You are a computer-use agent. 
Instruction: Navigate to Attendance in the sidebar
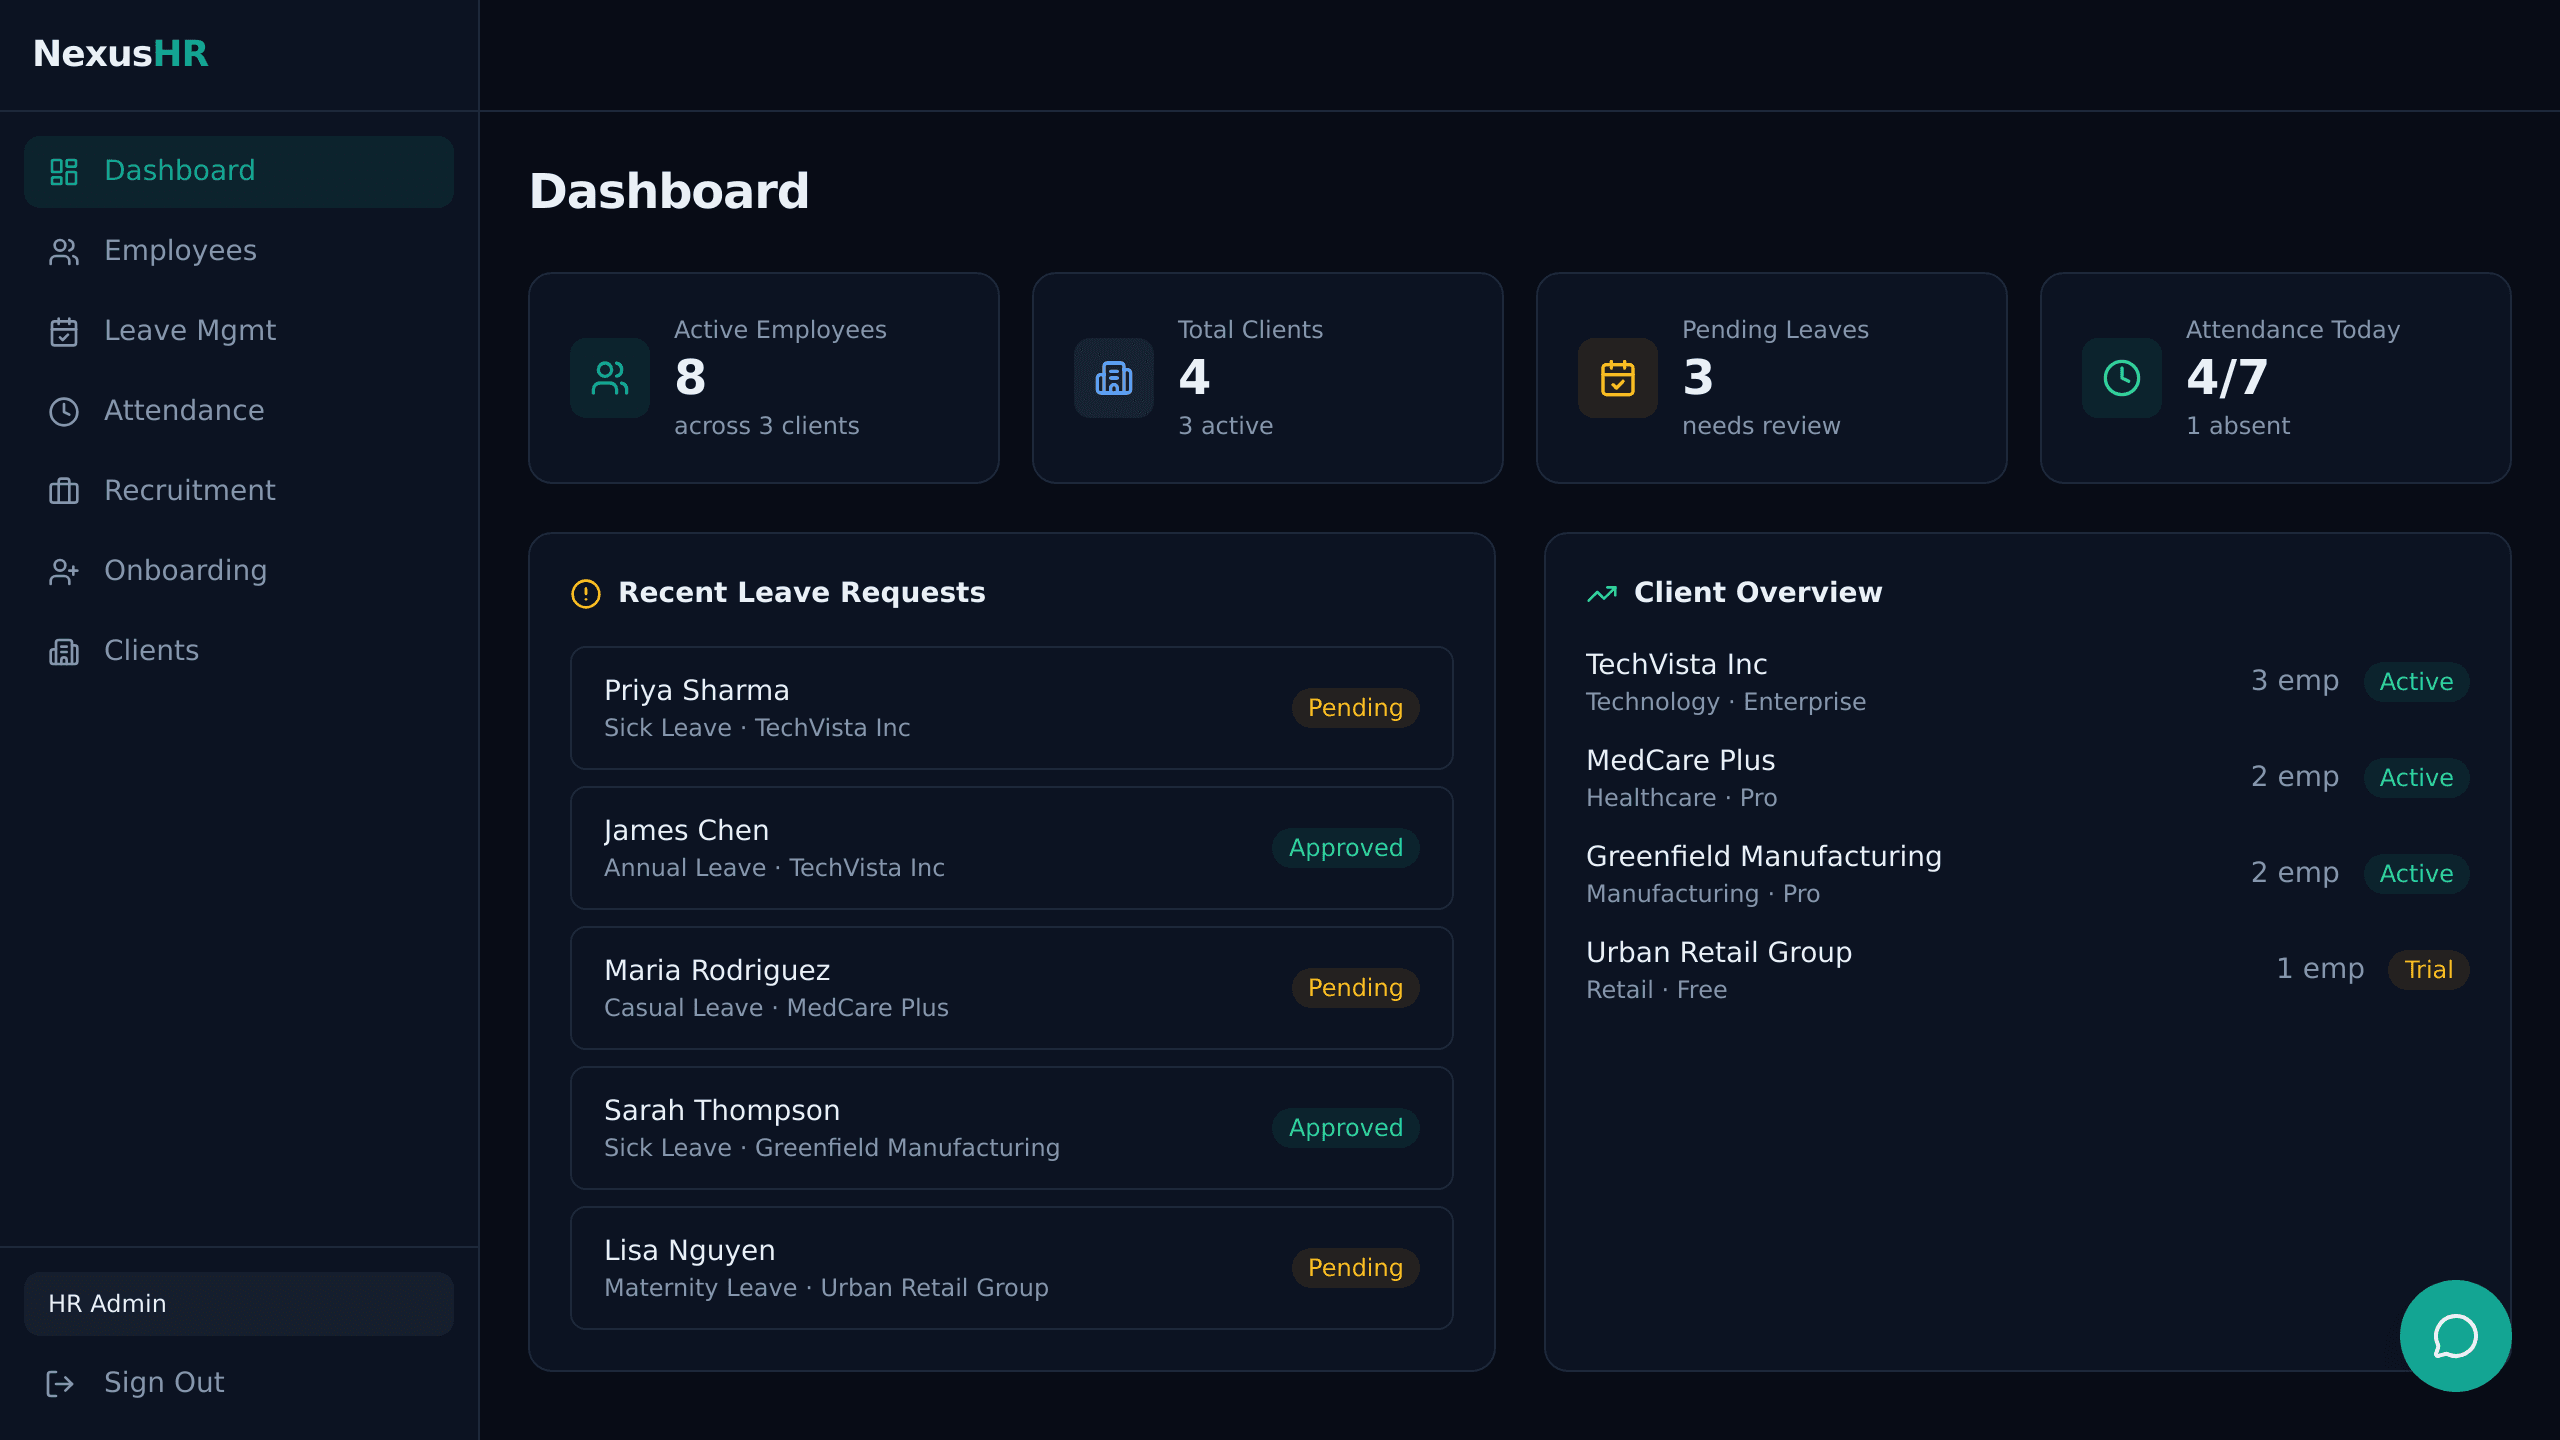click(x=239, y=412)
